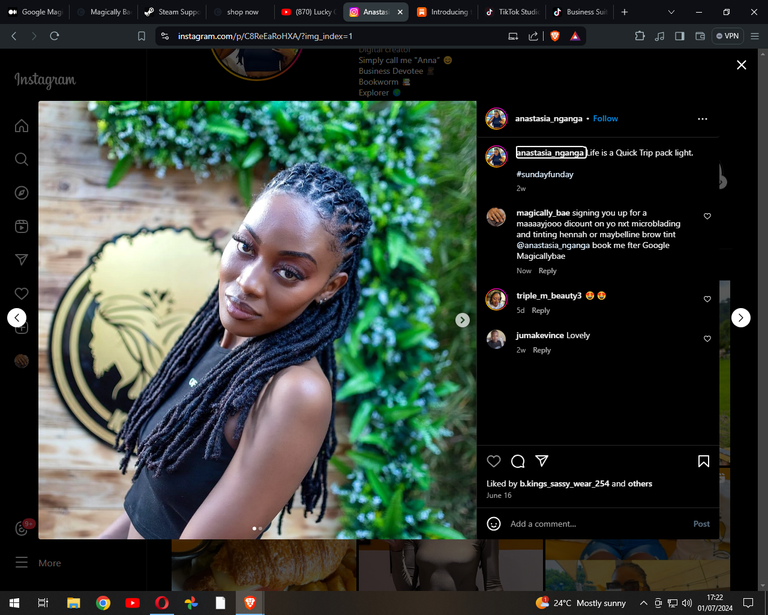Image resolution: width=768 pixels, height=615 pixels.
Task: Open Notifications heart icon in sidebar
Action: tap(22, 293)
